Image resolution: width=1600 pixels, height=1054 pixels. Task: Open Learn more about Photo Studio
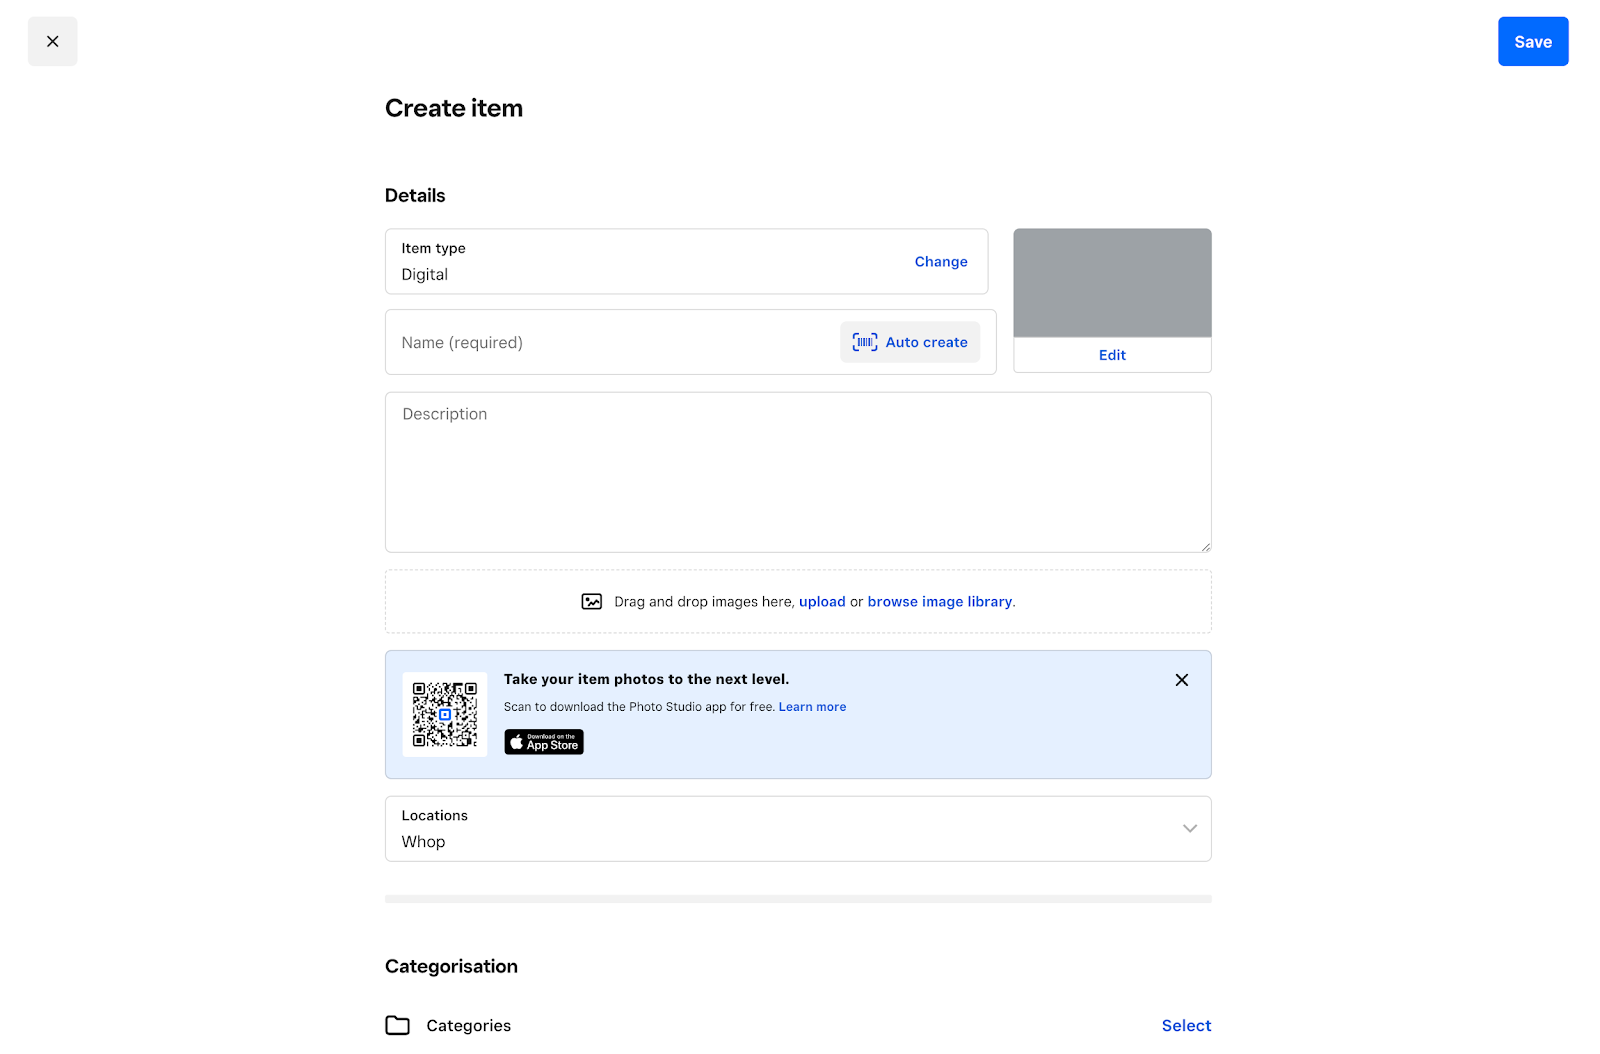(x=812, y=706)
